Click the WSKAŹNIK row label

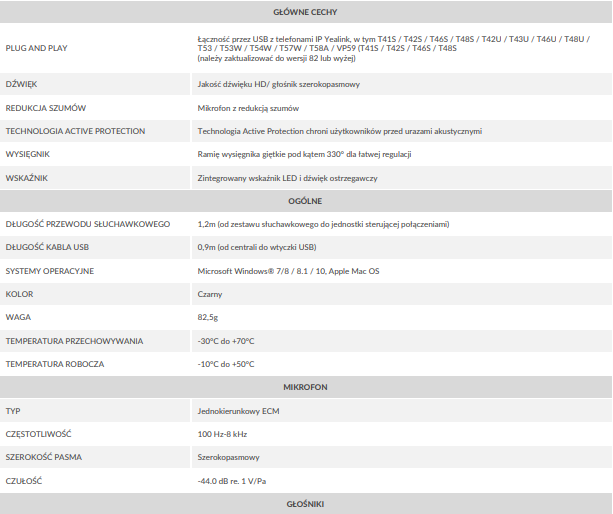[26, 178]
